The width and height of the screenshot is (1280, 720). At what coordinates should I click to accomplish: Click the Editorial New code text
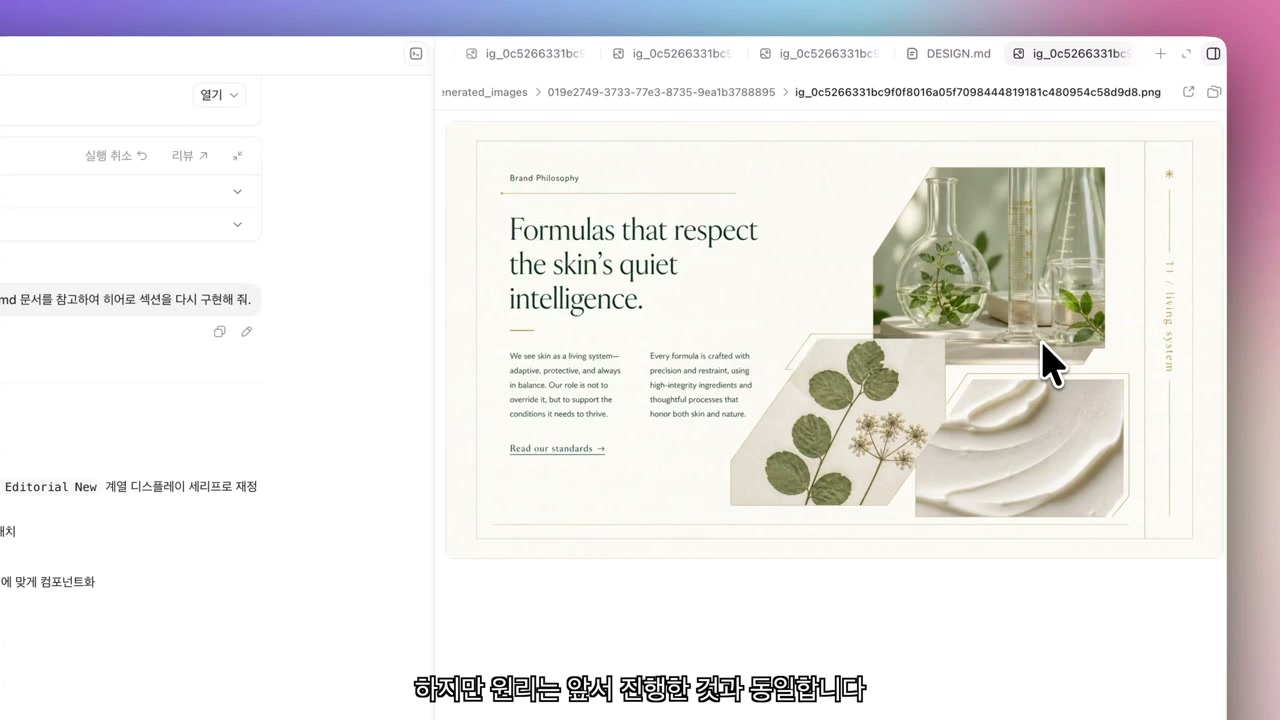(x=51, y=487)
